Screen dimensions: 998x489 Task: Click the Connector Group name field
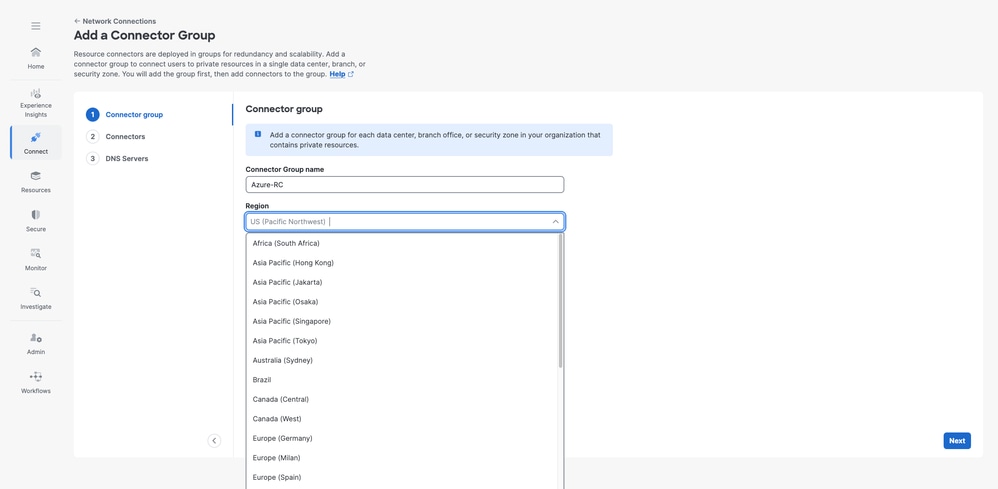click(x=405, y=185)
